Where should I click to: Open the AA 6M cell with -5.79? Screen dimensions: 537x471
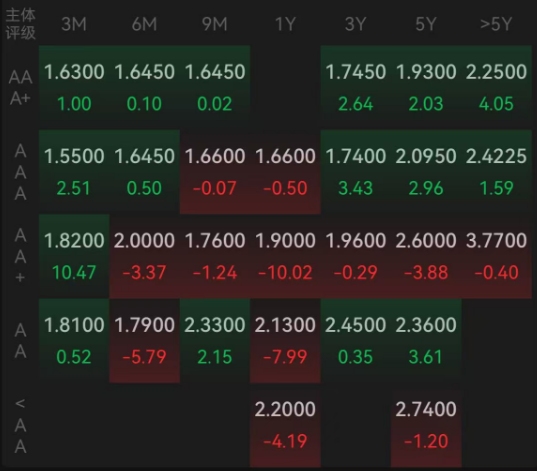(145, 340)
